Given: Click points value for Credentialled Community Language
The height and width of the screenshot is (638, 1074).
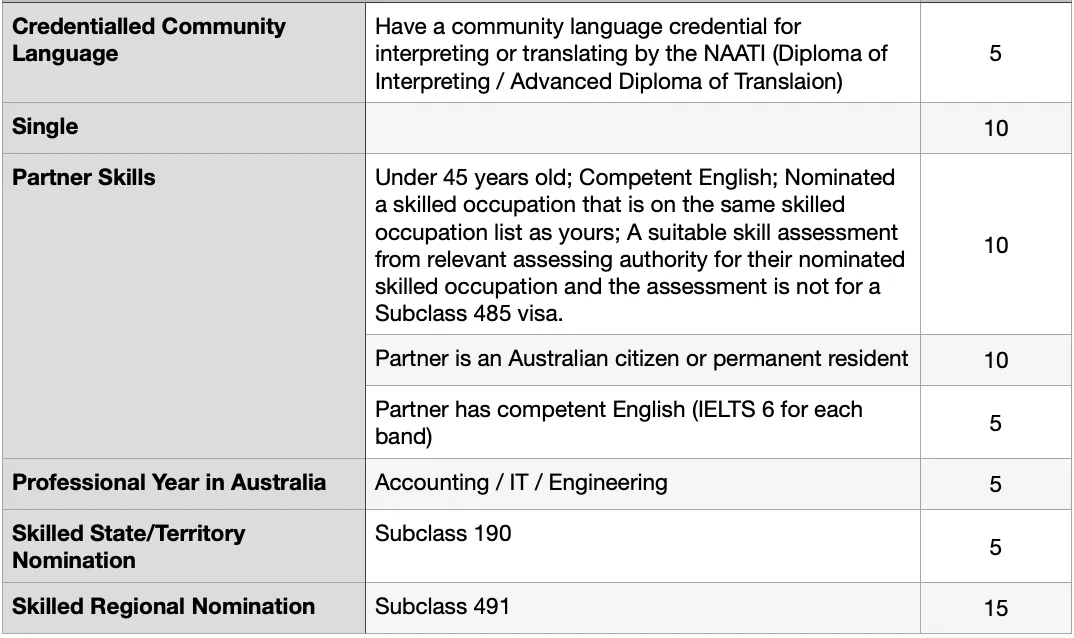Looking at the screenshot, I should click(x=995, y=53).
